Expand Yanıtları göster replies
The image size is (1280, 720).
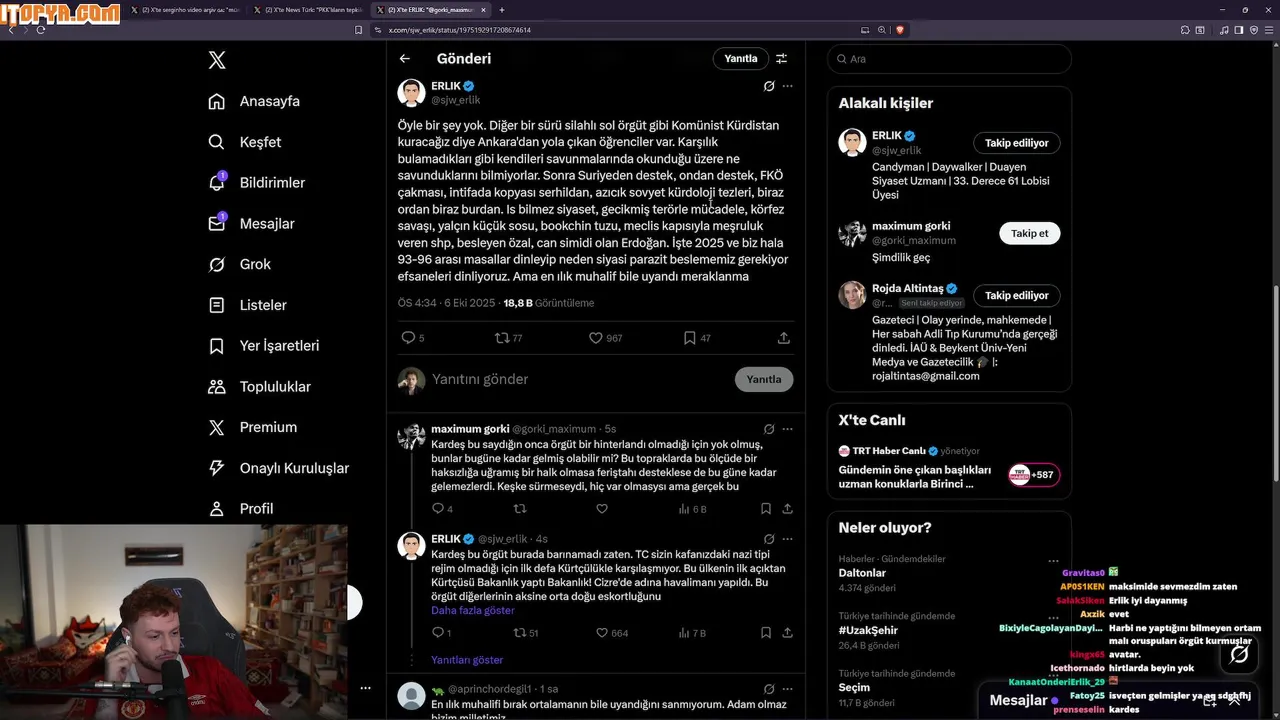pos(467,660)
